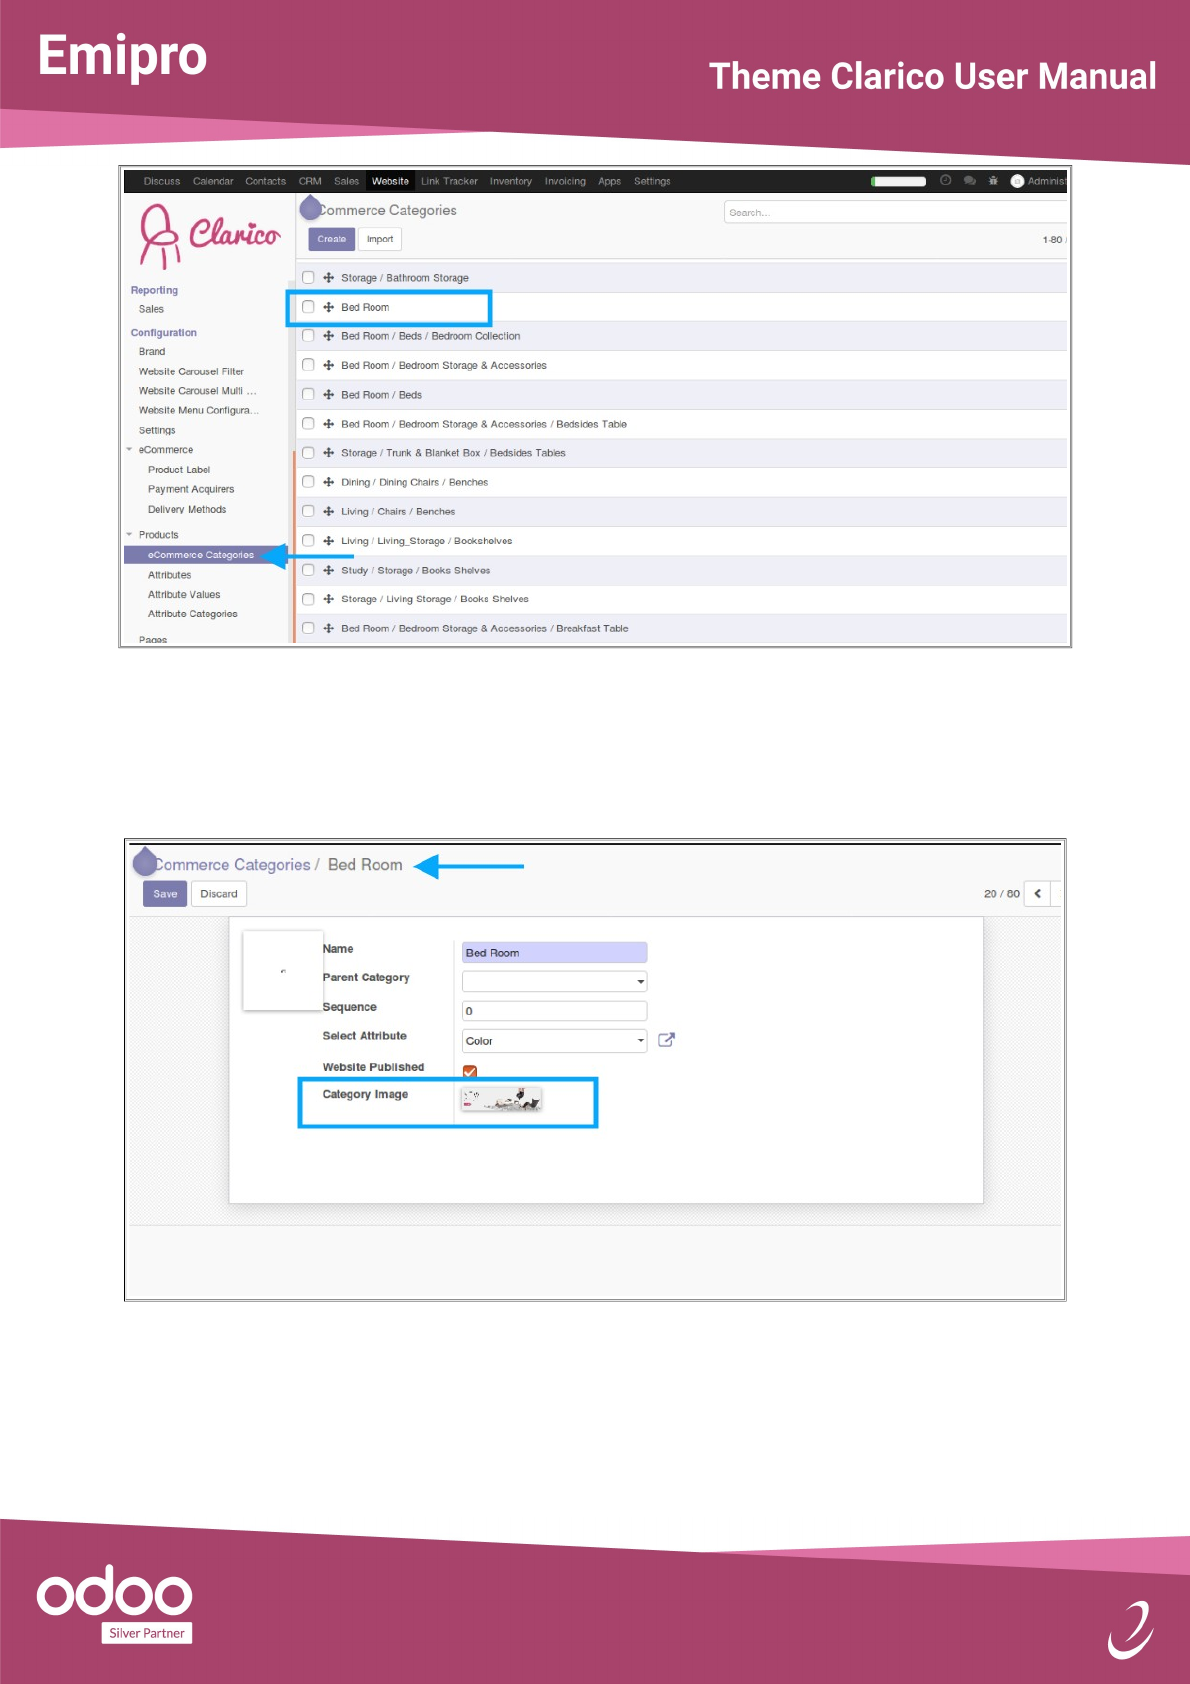Click drag handle of Dining / Dining Chairs / Benches
This screenshot has width=1190, height=1684.
coord(328,482)
